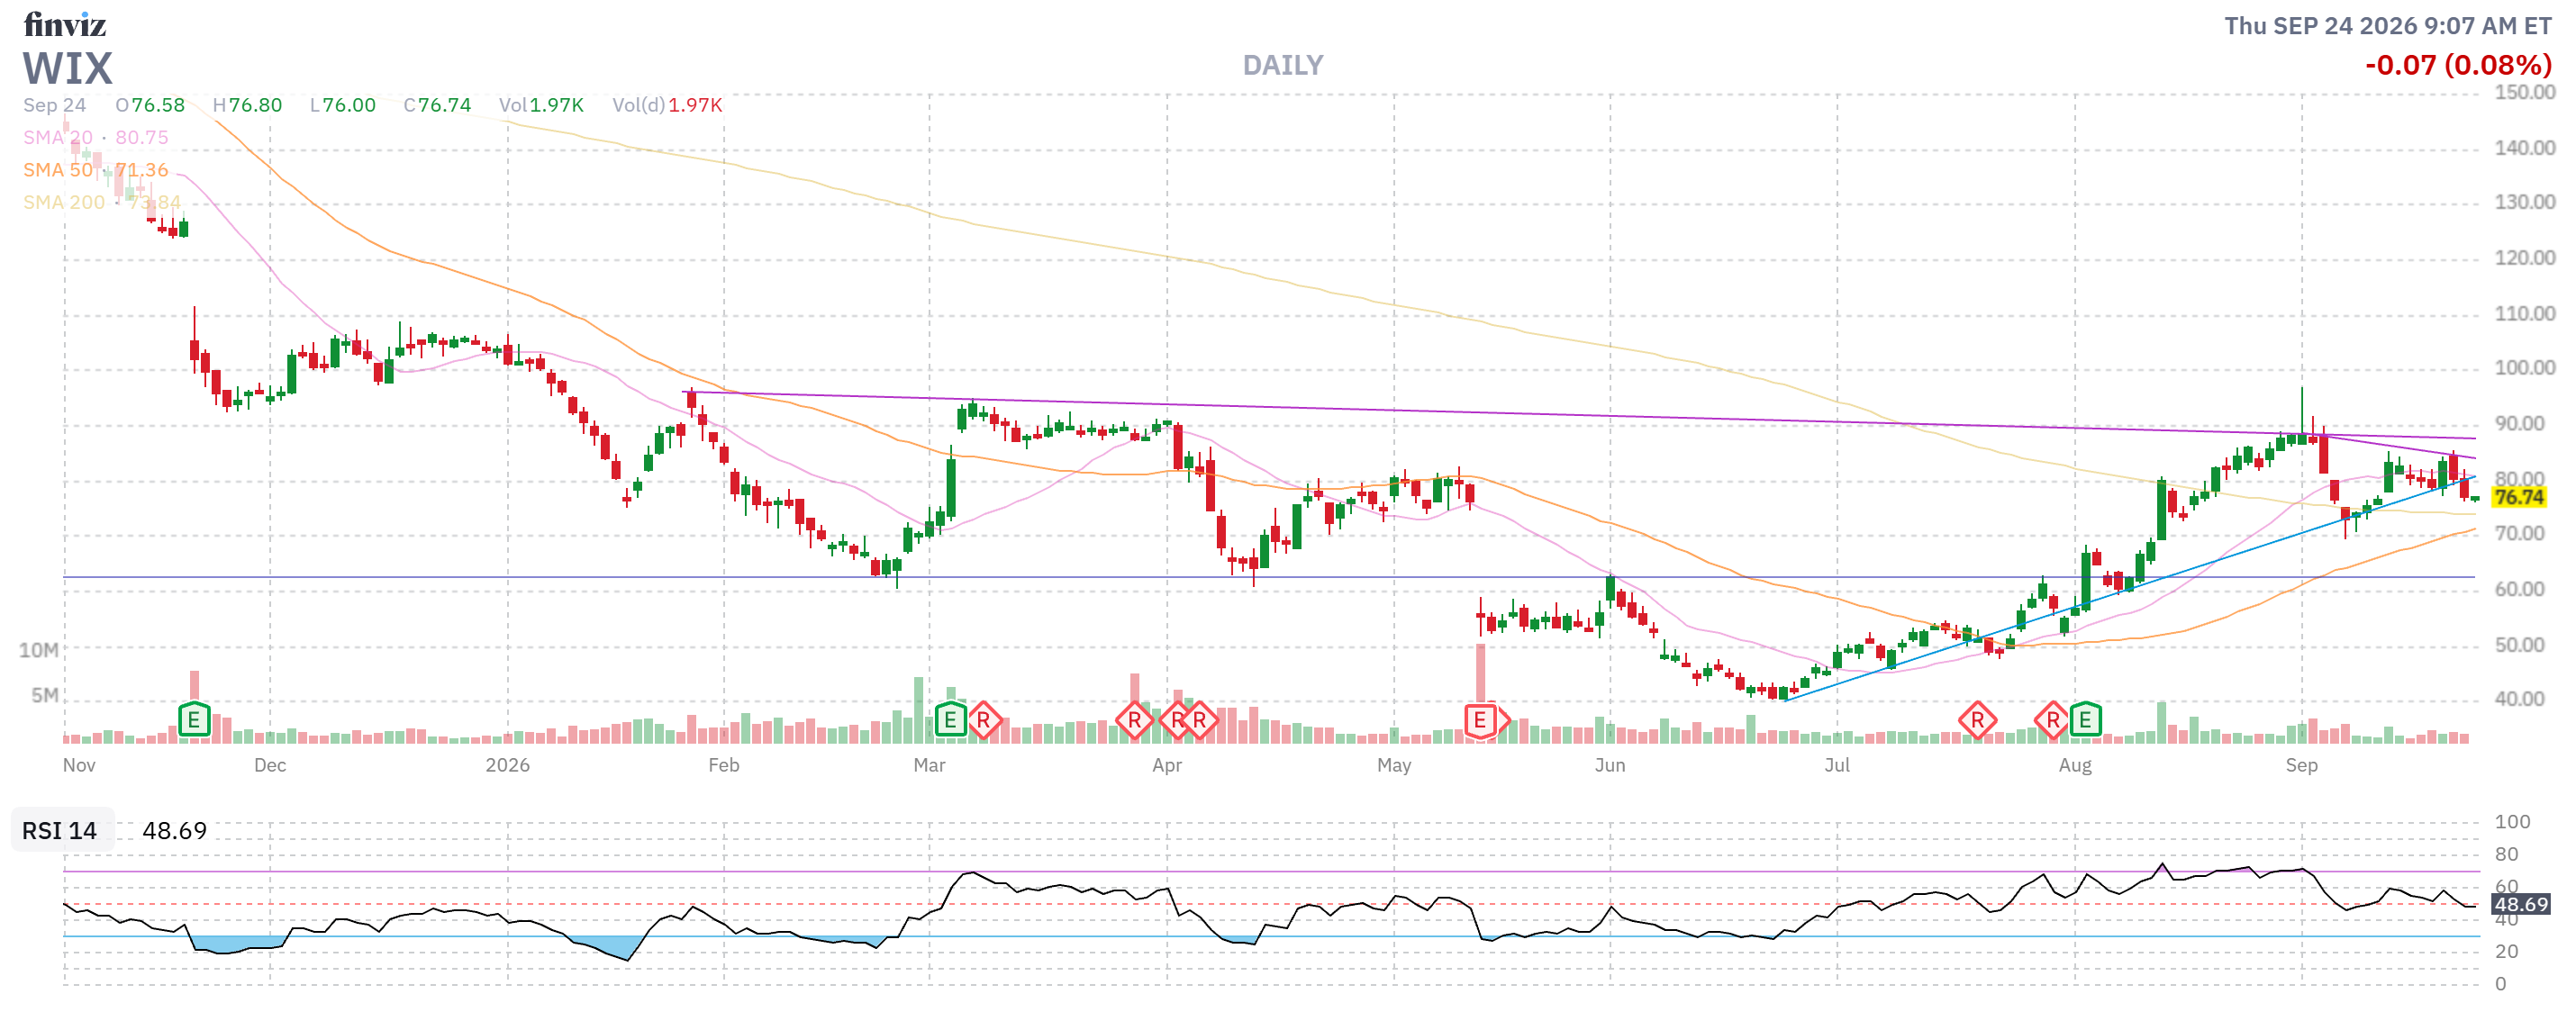Click the 100.00 price axis label
Viewport: 2576px width, 1012px height.
(2524, 368)
